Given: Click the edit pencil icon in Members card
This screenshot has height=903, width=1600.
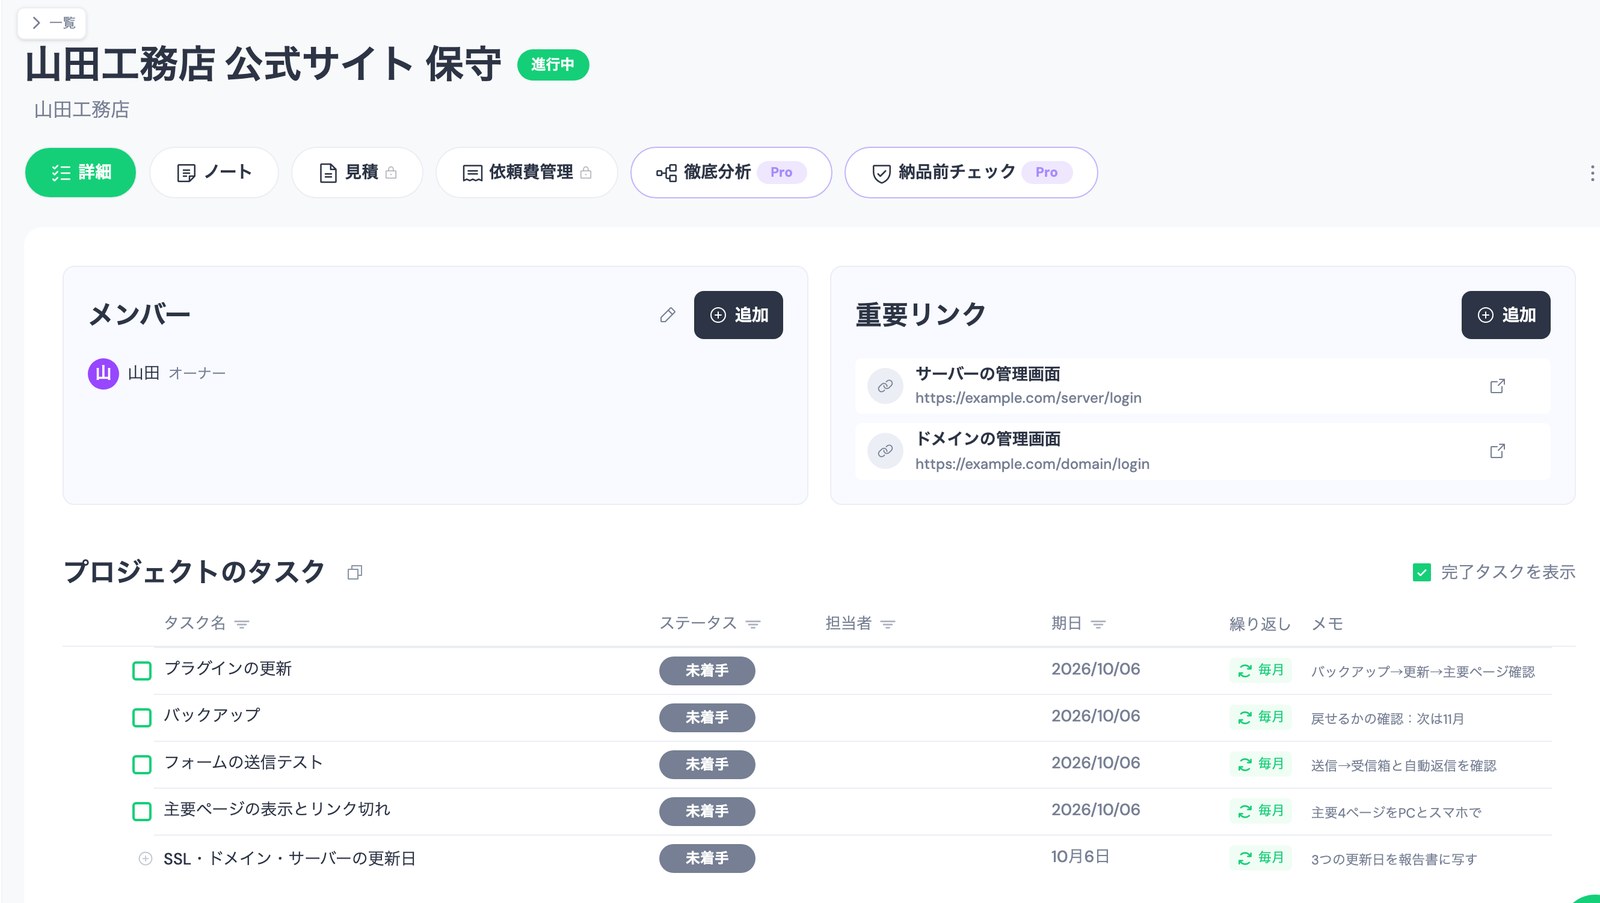Looking at the screenshot, I should [667, 315].
